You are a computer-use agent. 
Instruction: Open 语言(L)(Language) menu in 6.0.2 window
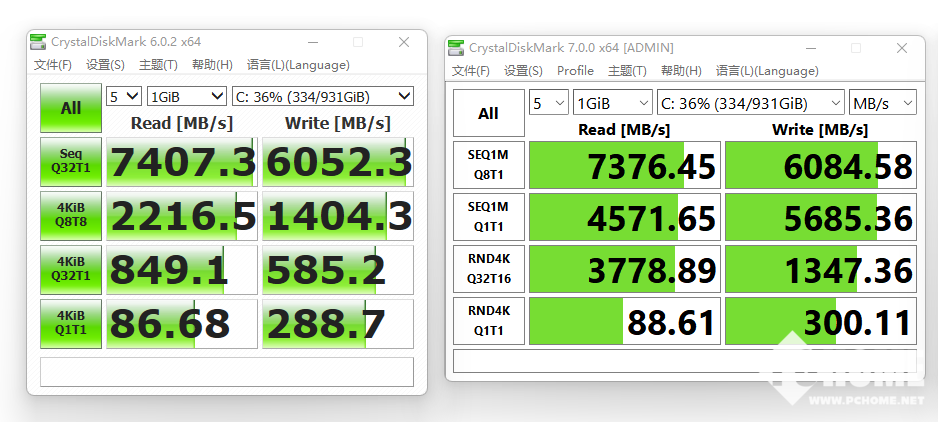pos(298,65)
